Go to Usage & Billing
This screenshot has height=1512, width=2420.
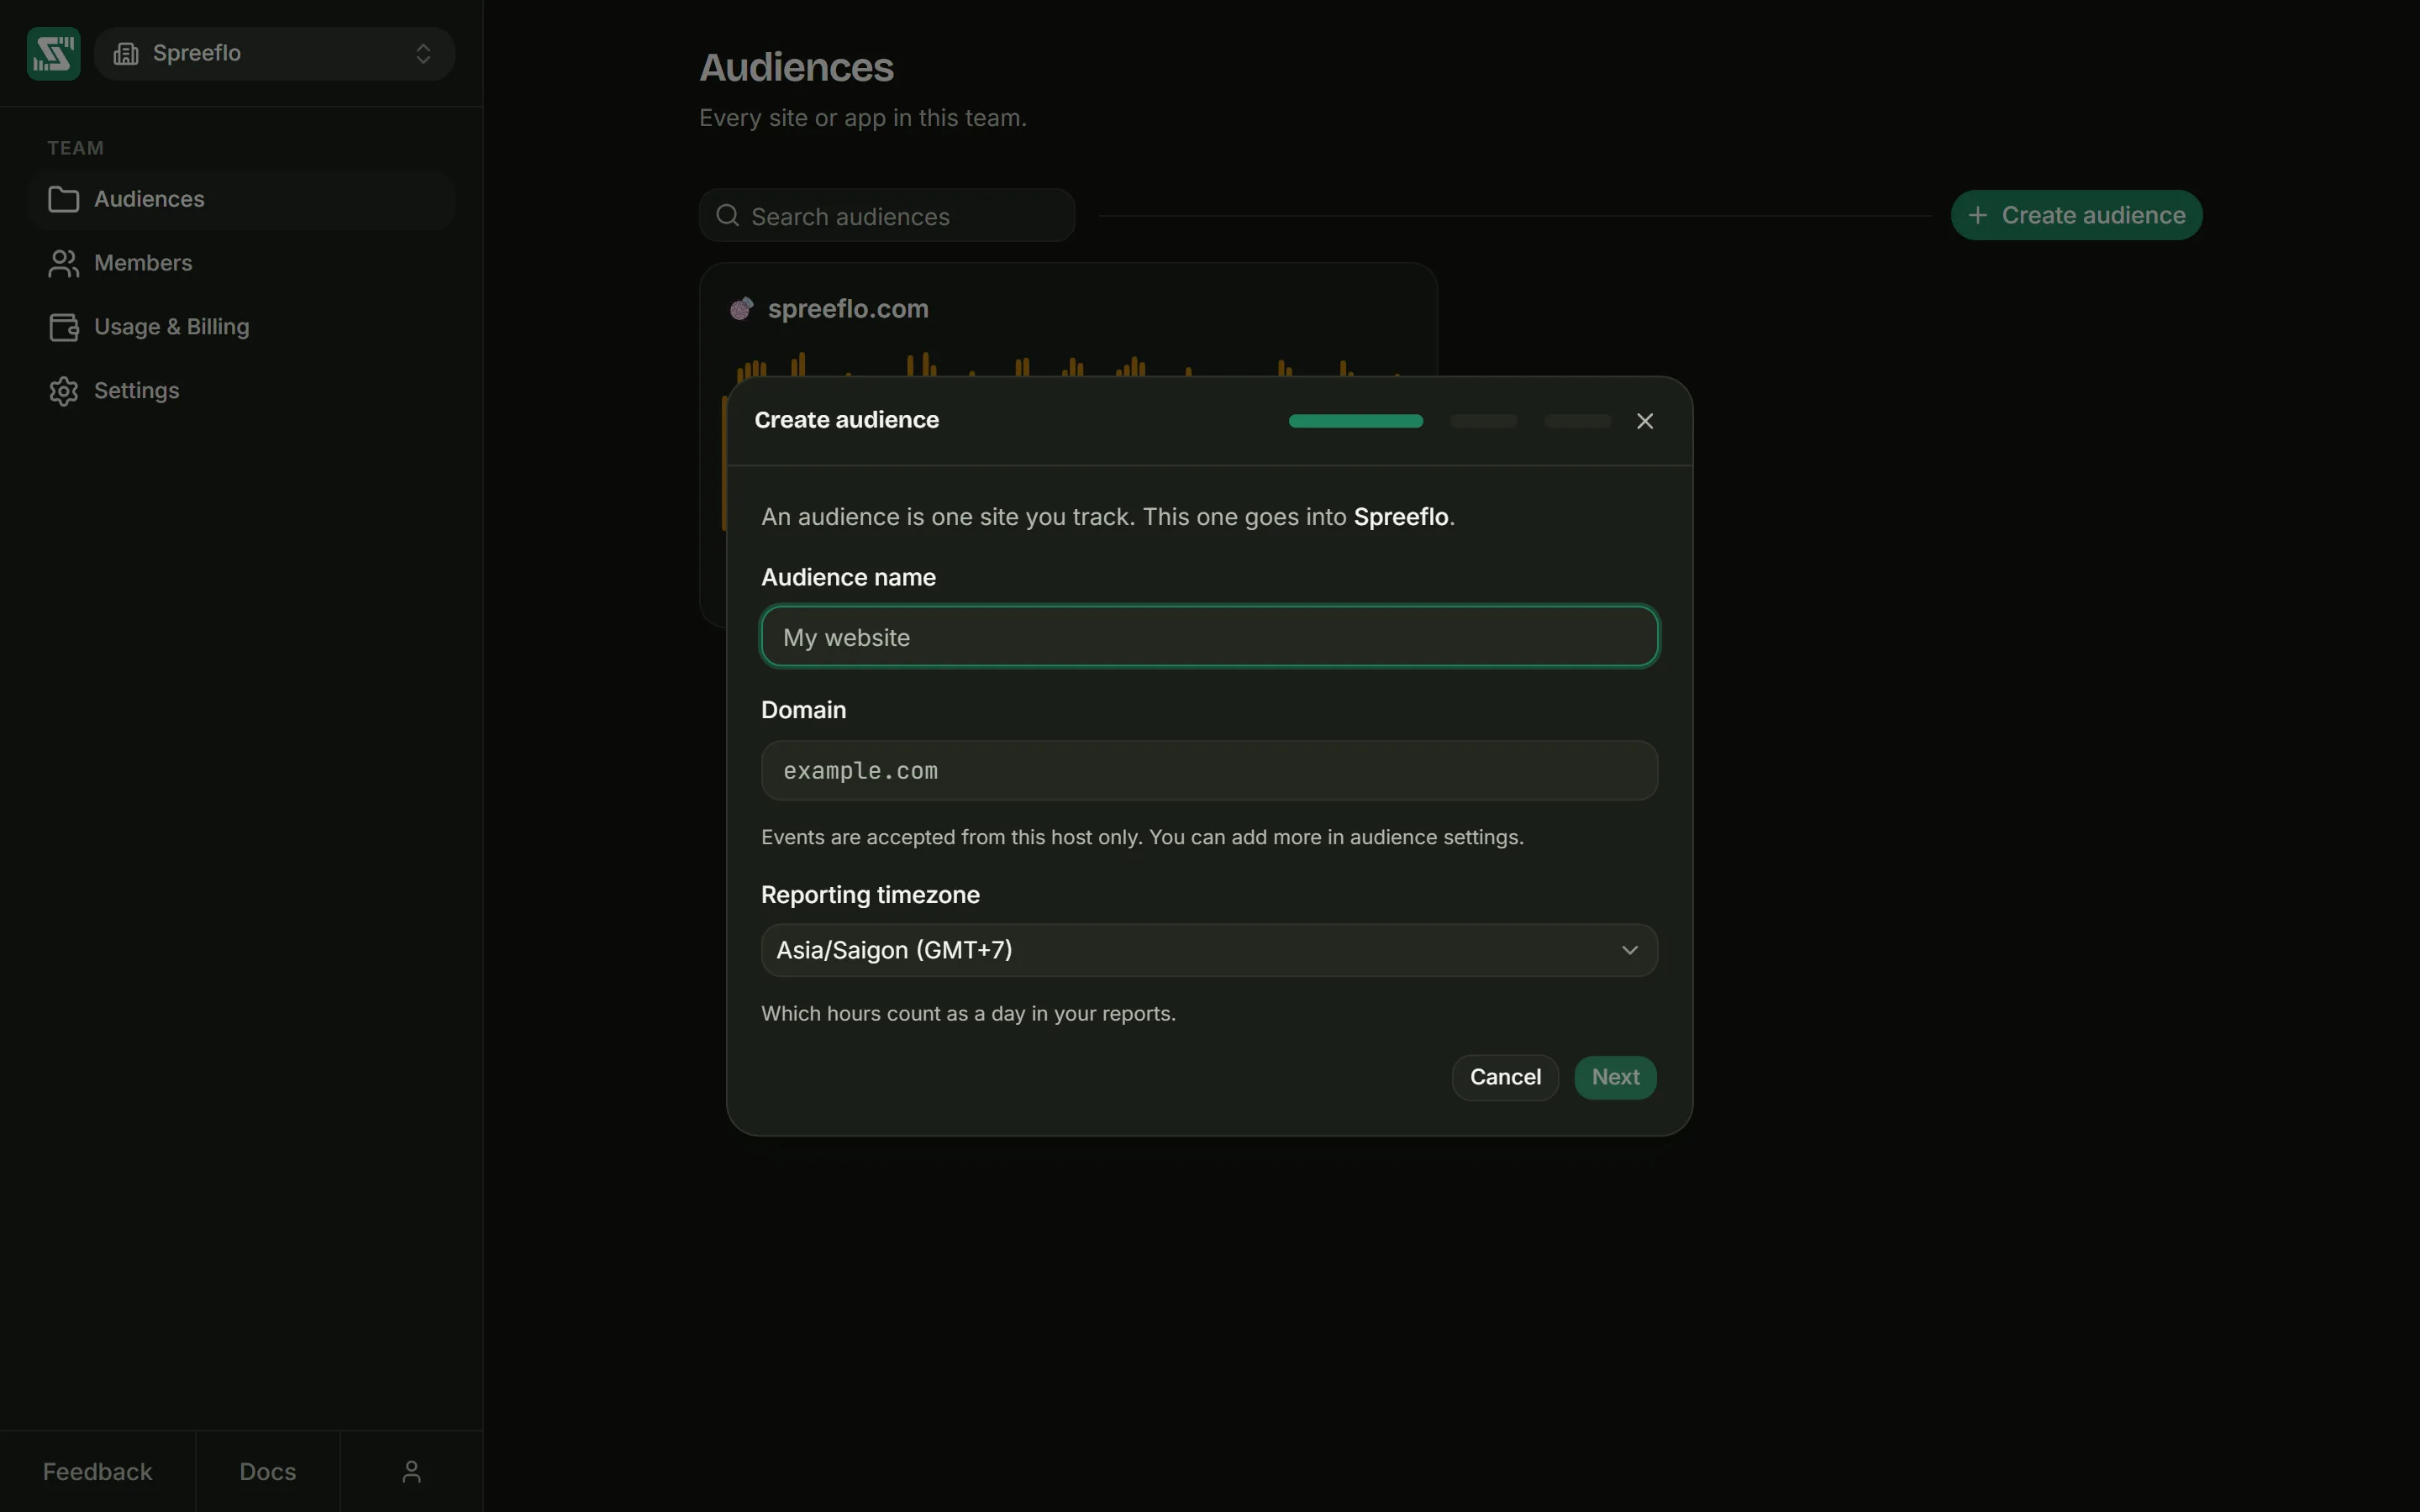(x=241, y=327)
